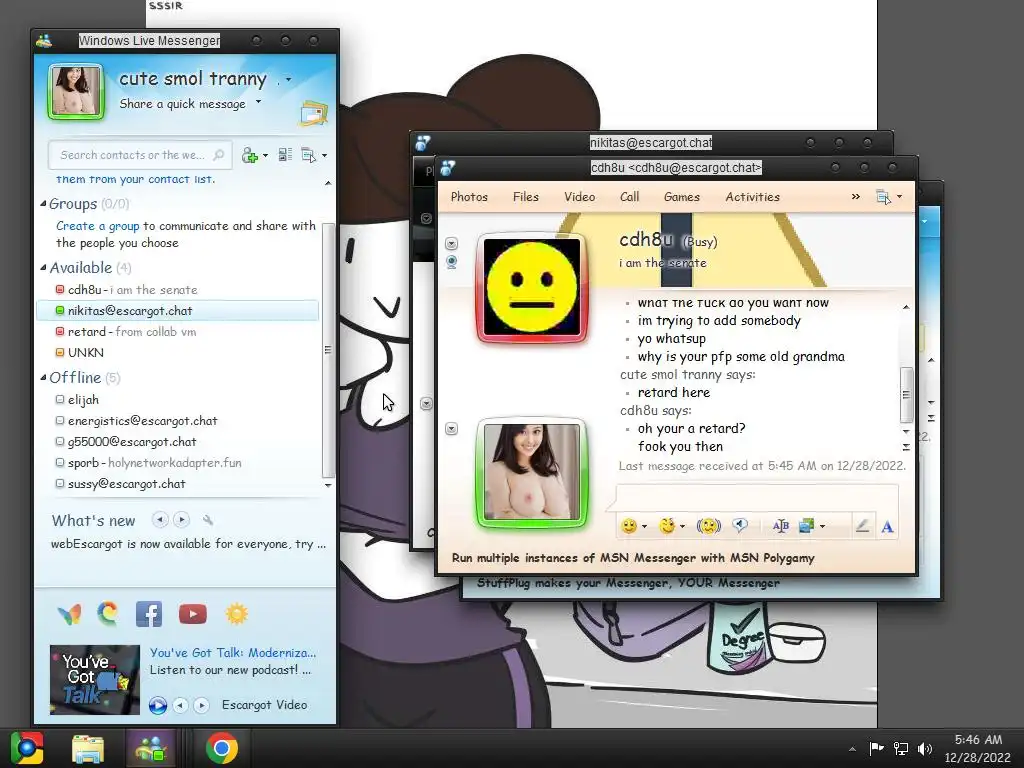Click Call in the chat toolbar
1024x768 pixels.
[x=630, y=197]
